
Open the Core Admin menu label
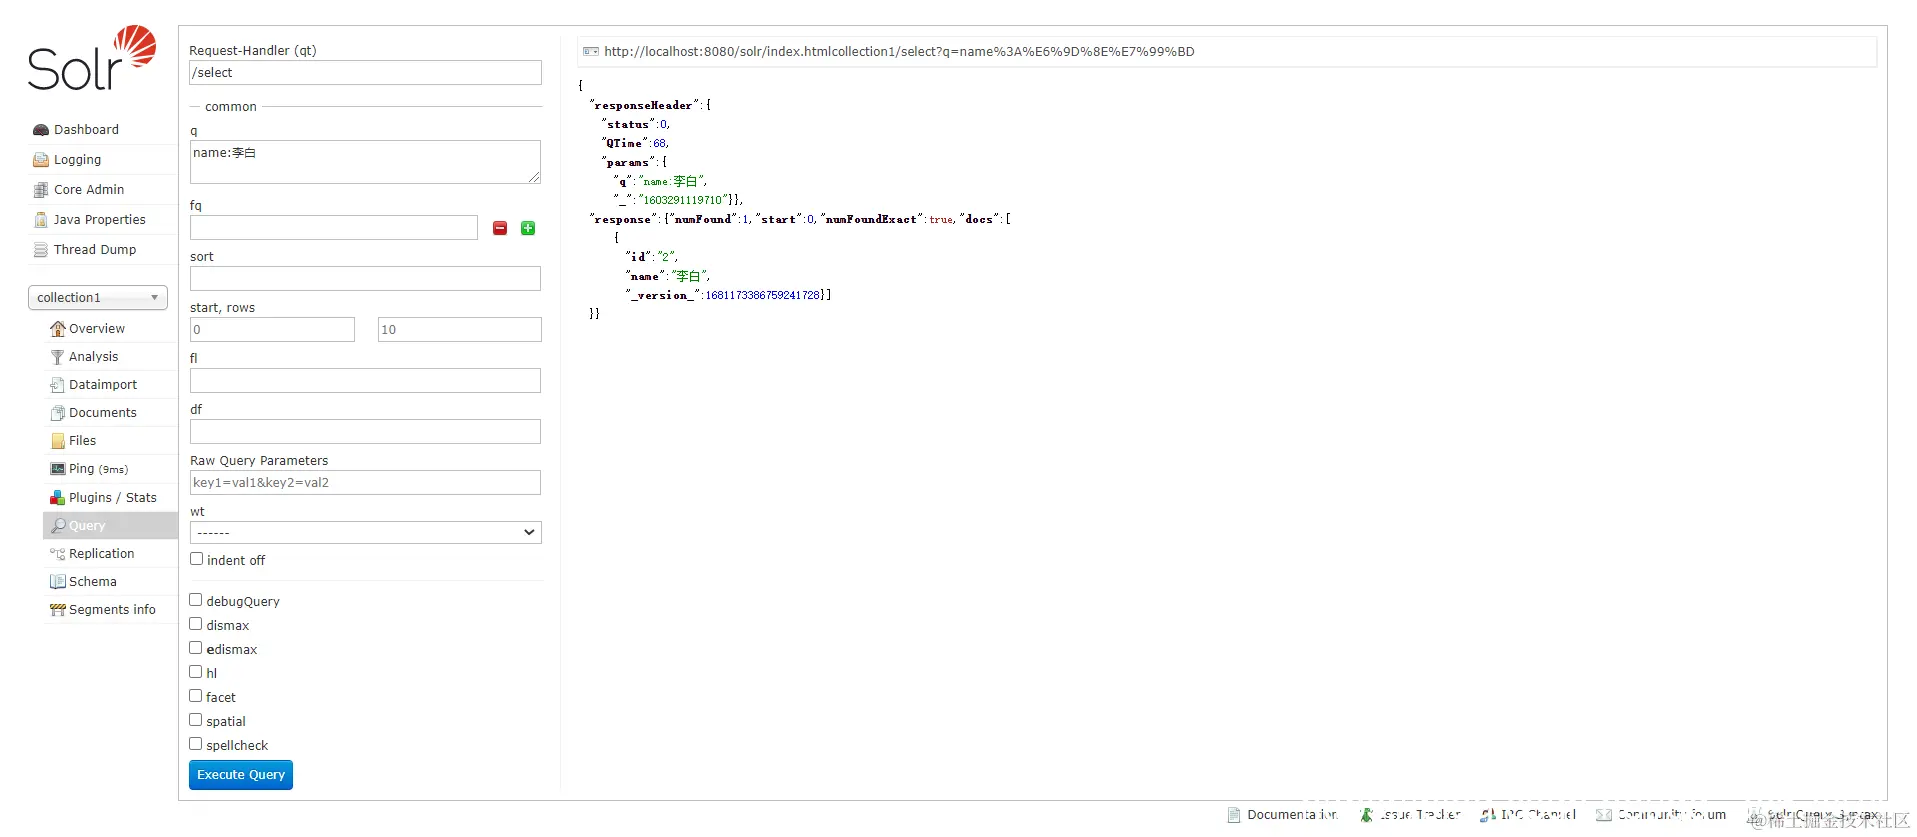(89, 190)
